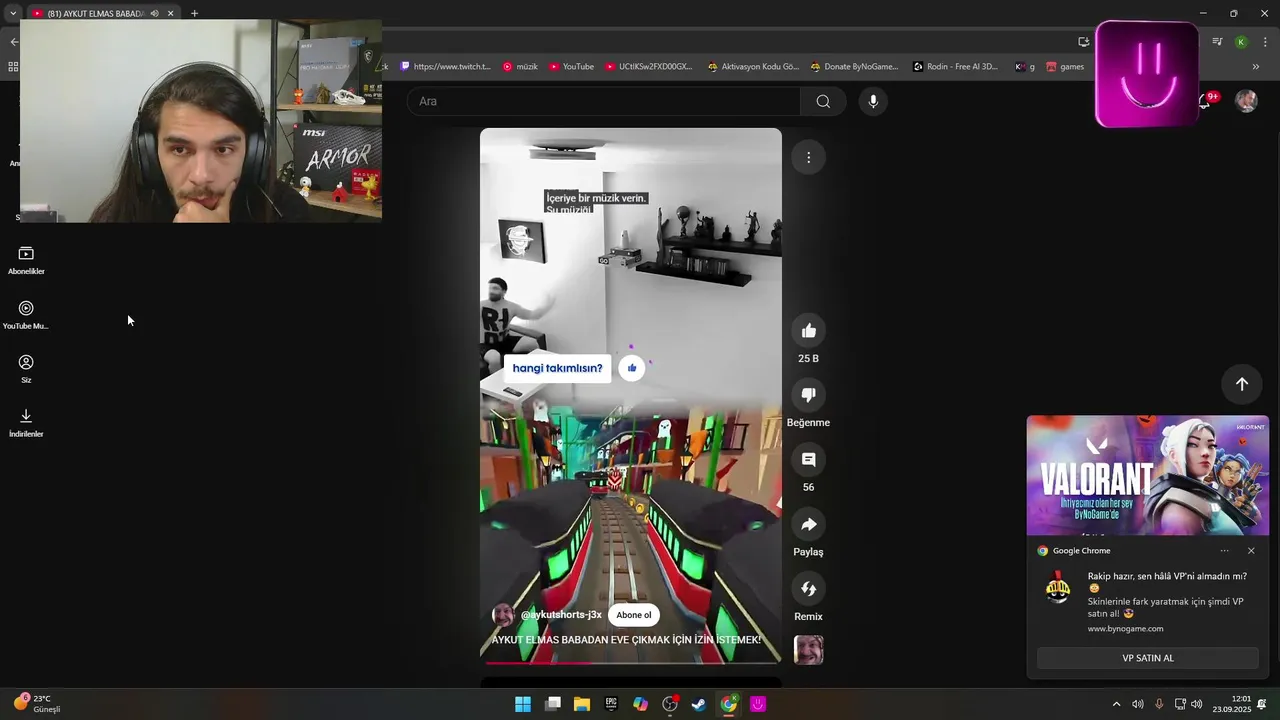Image resolution: width=1280 pixels, height=720 pixels.
Task: Open the pink smiley app in the taskbar
Action: pyautogui.click(x=758, y=704)
